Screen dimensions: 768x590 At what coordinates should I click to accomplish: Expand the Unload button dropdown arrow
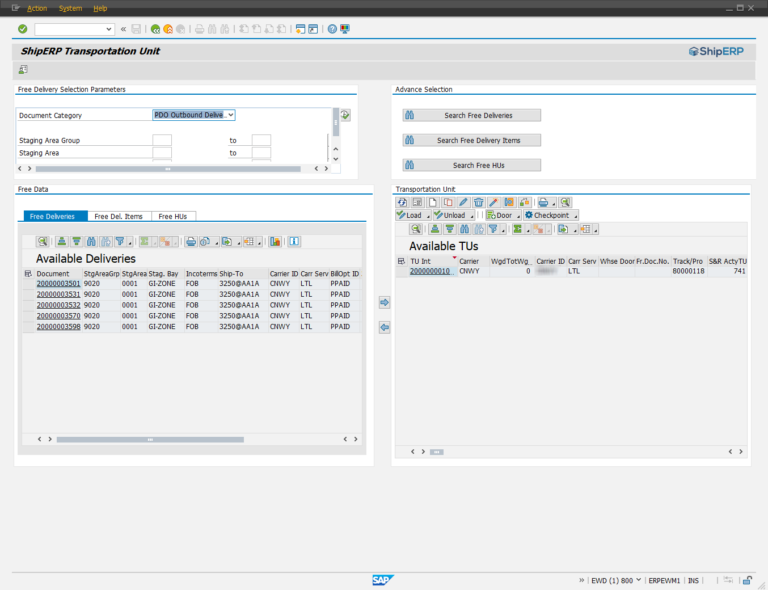472,216
